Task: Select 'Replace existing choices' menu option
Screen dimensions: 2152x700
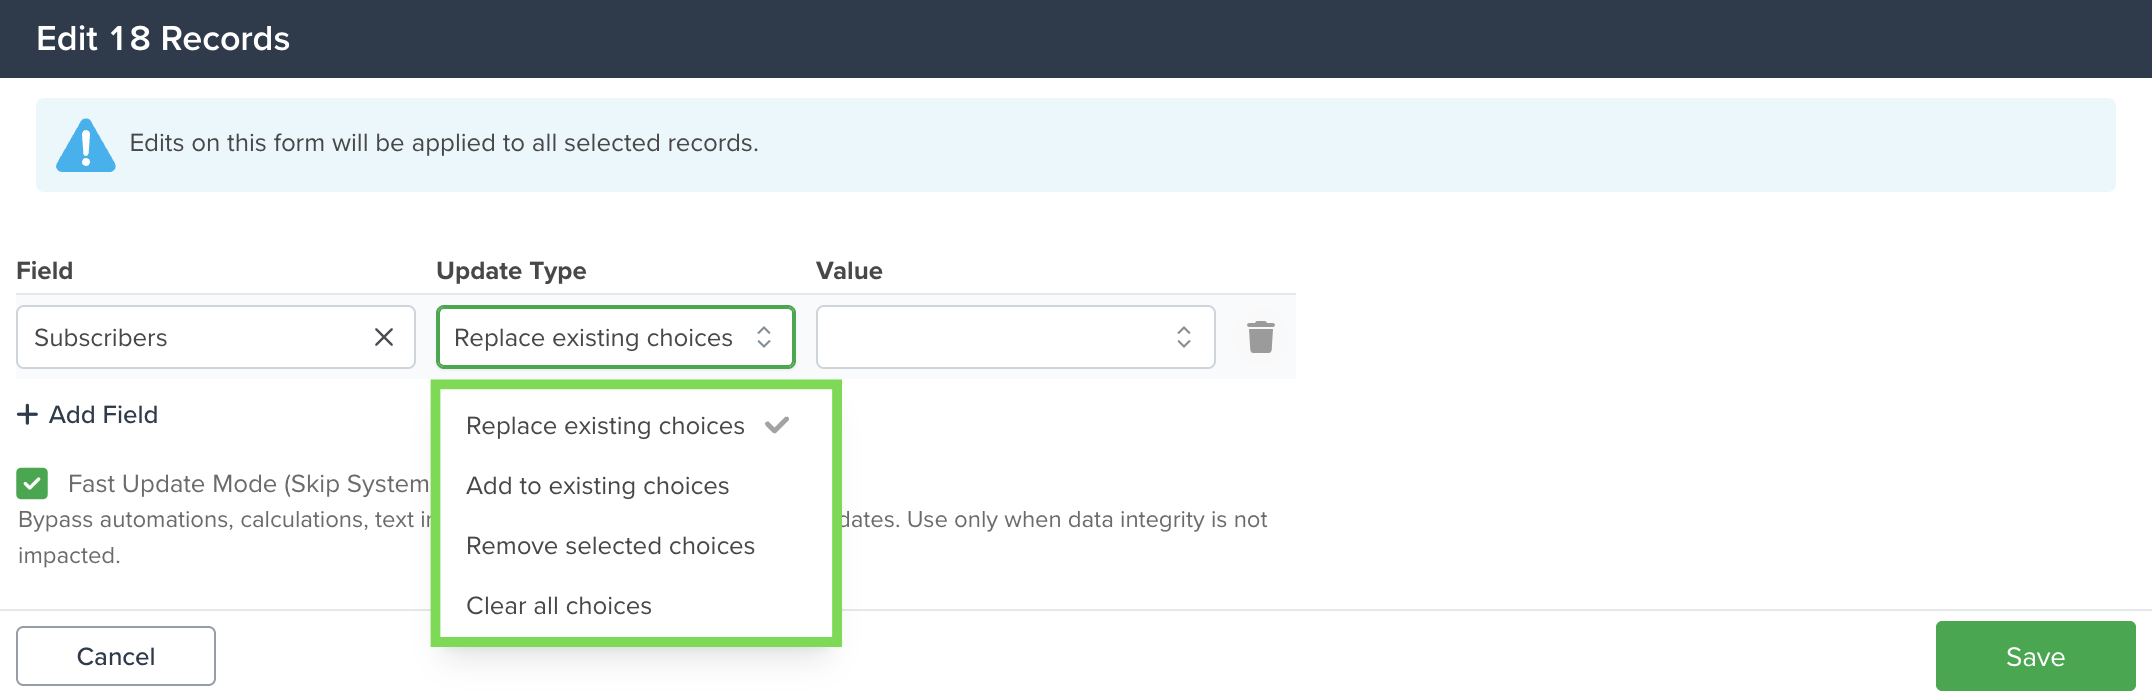Action: (x=636, y=426)
